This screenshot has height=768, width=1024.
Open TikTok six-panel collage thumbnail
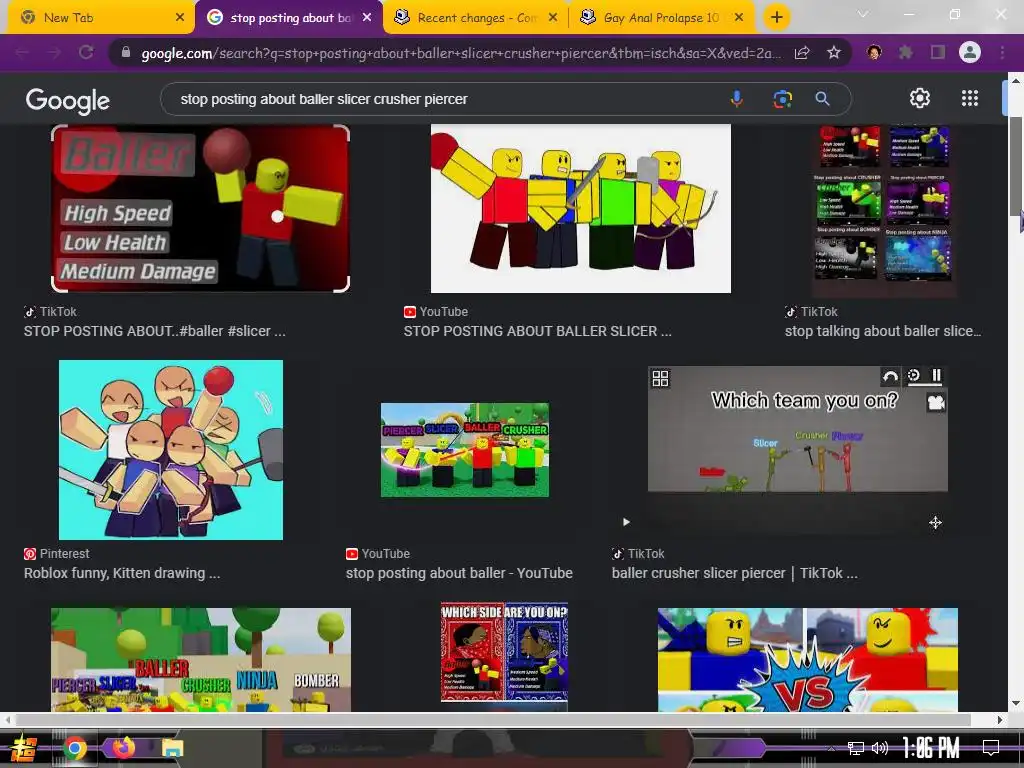[884, 210]
